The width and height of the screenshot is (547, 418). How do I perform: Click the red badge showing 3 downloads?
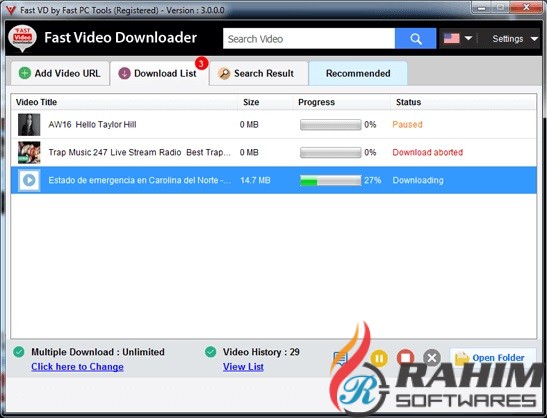coord(201,64)
